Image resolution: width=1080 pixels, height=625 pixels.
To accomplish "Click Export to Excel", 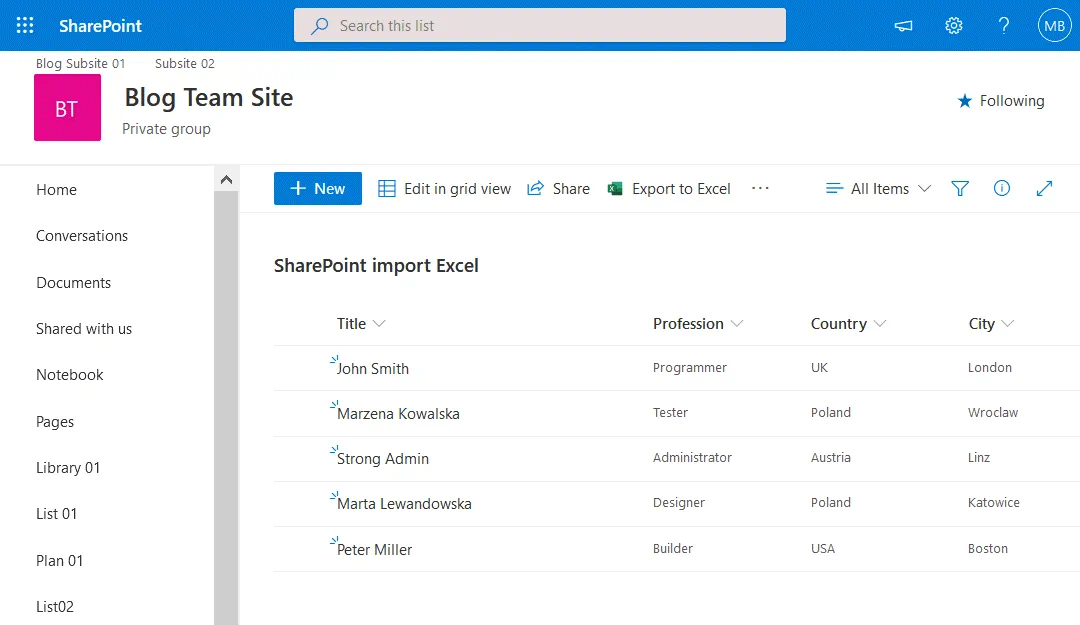I will (x=669, y=189).
